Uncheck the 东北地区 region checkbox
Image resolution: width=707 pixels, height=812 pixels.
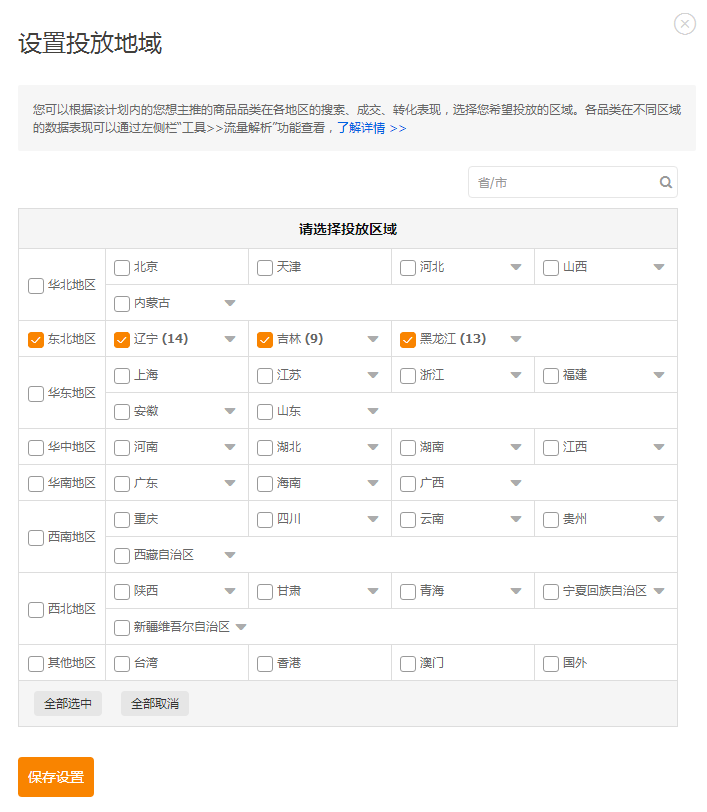pyautogui.click(x=36, y=339)
